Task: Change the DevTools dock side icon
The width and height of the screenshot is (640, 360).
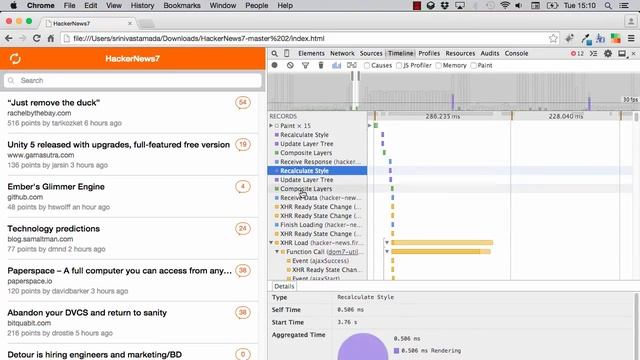Action: point(622,53)
